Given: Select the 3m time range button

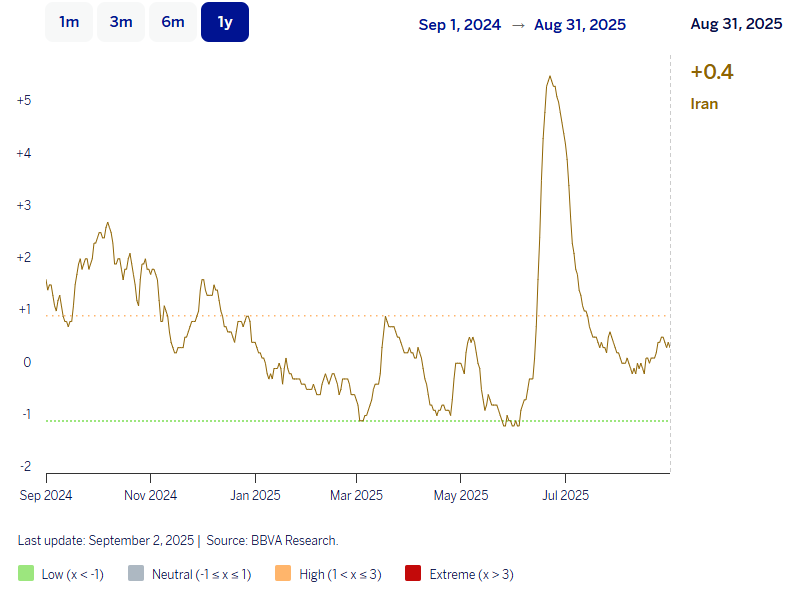Looking at the screenshot, I should [x=121, y=22].
